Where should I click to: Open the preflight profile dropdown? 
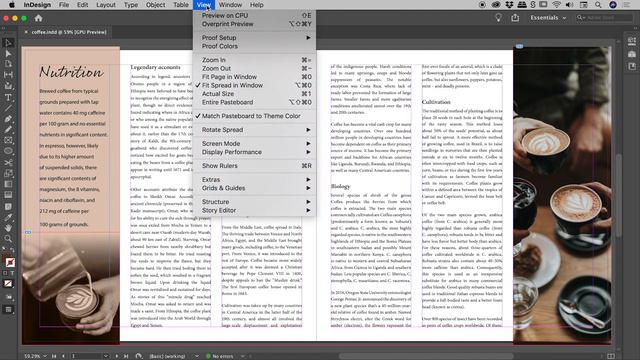click(x=197, y=356)
